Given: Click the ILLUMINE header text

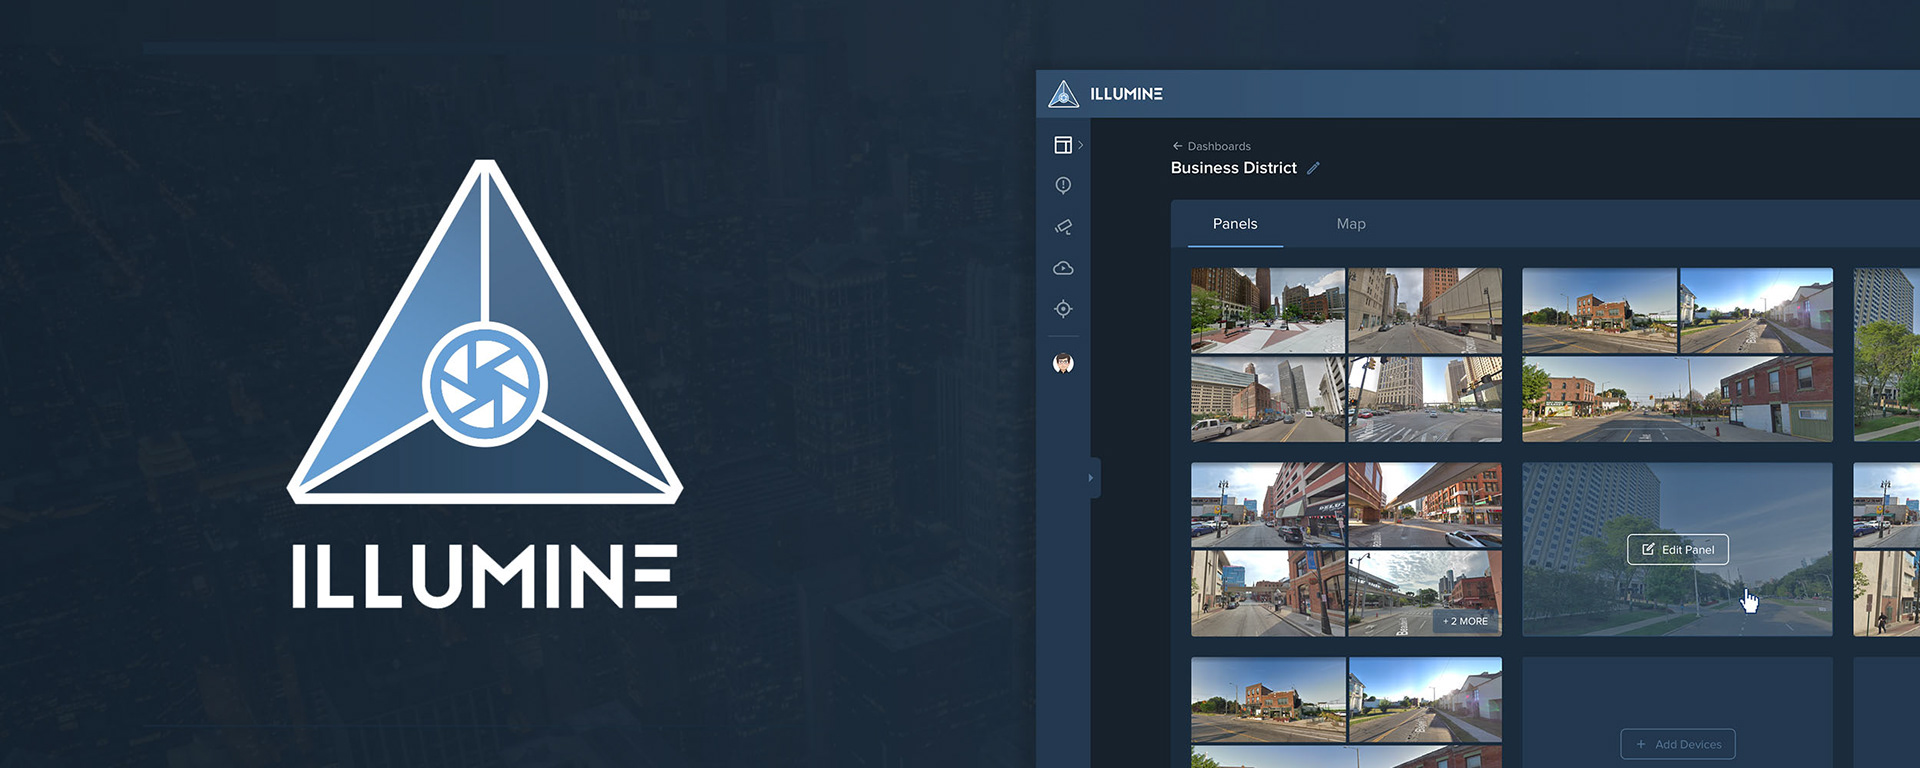Looking at the screenshot, I should point(1126,94).
